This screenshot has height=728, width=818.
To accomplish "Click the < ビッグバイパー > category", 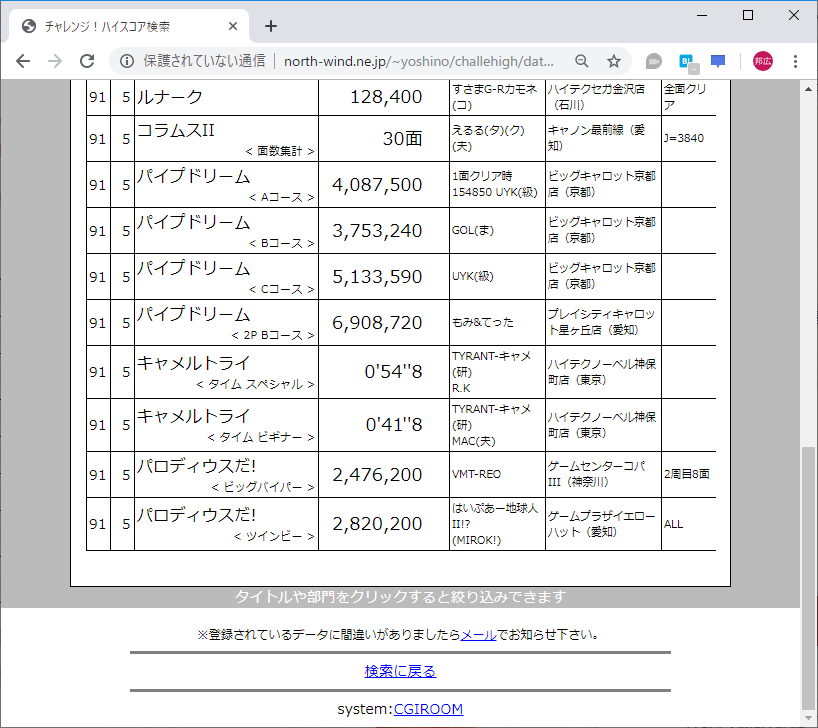I will point(262,487).
